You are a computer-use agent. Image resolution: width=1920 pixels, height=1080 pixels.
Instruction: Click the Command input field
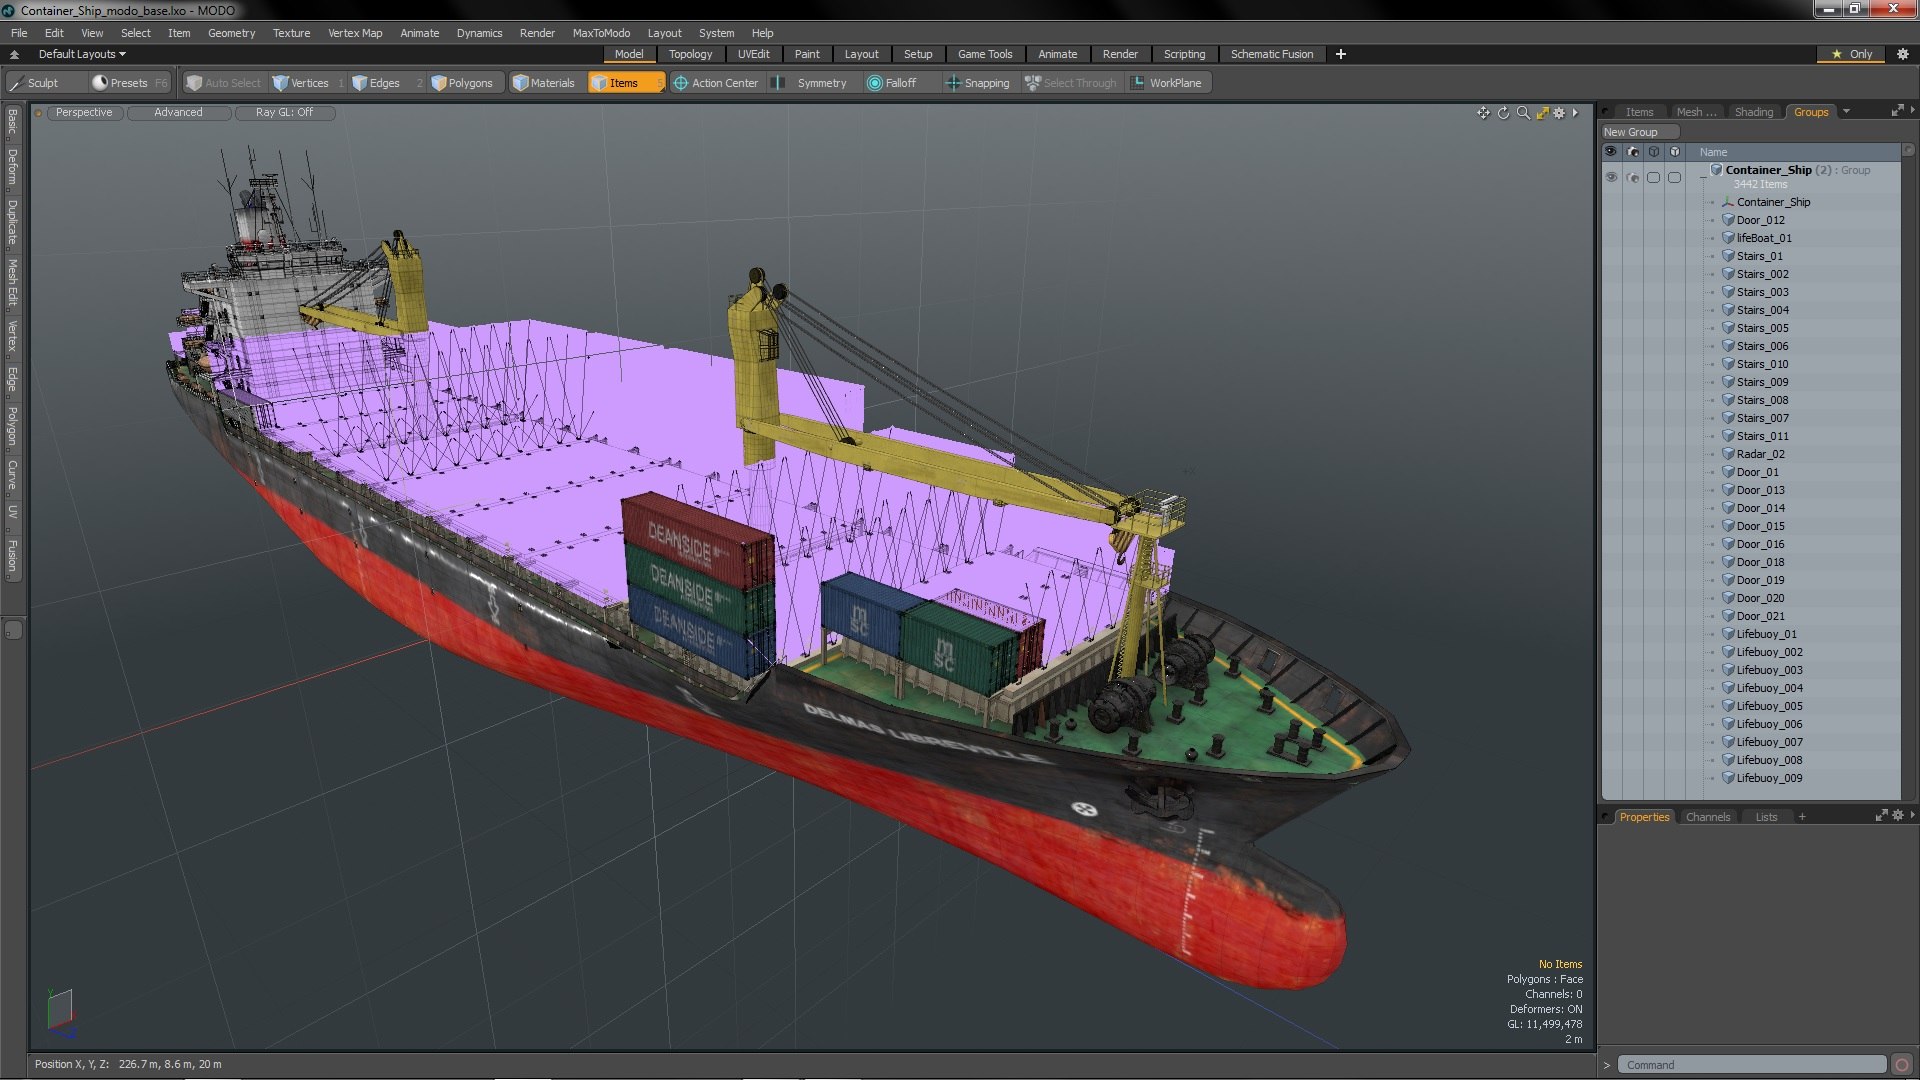1752,1065
